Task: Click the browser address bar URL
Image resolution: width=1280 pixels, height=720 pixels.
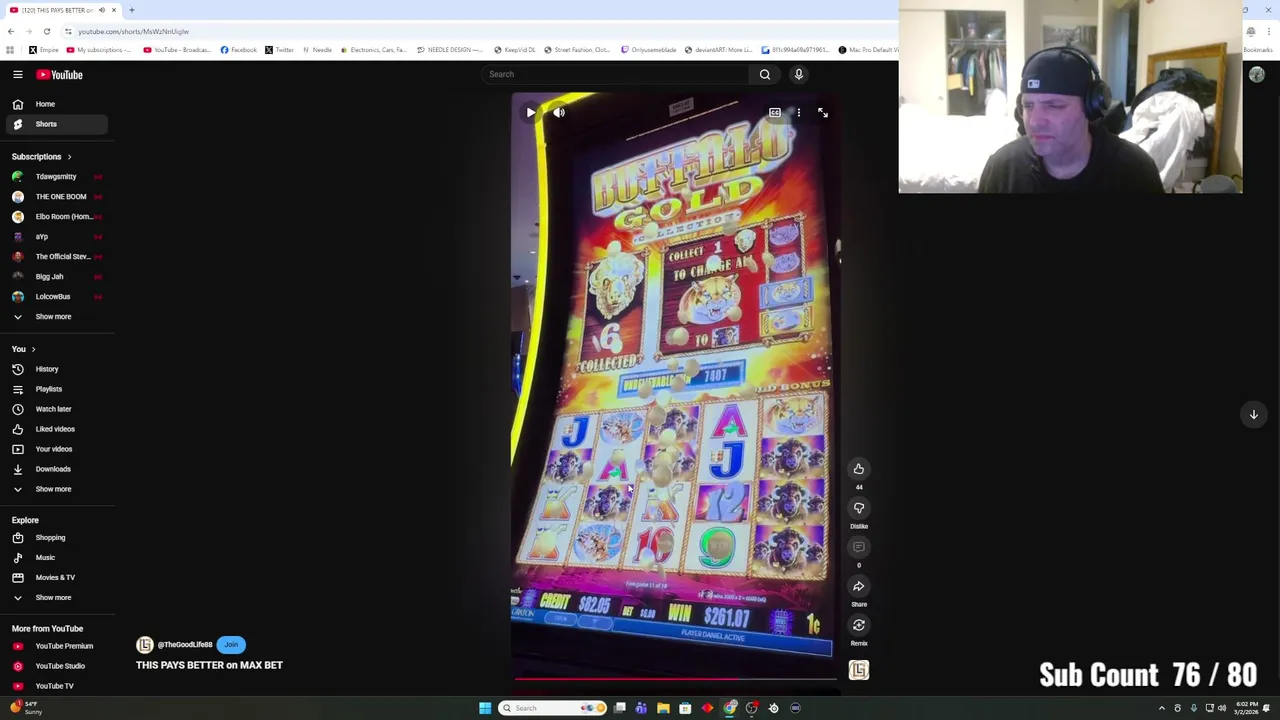Action: 133,31
